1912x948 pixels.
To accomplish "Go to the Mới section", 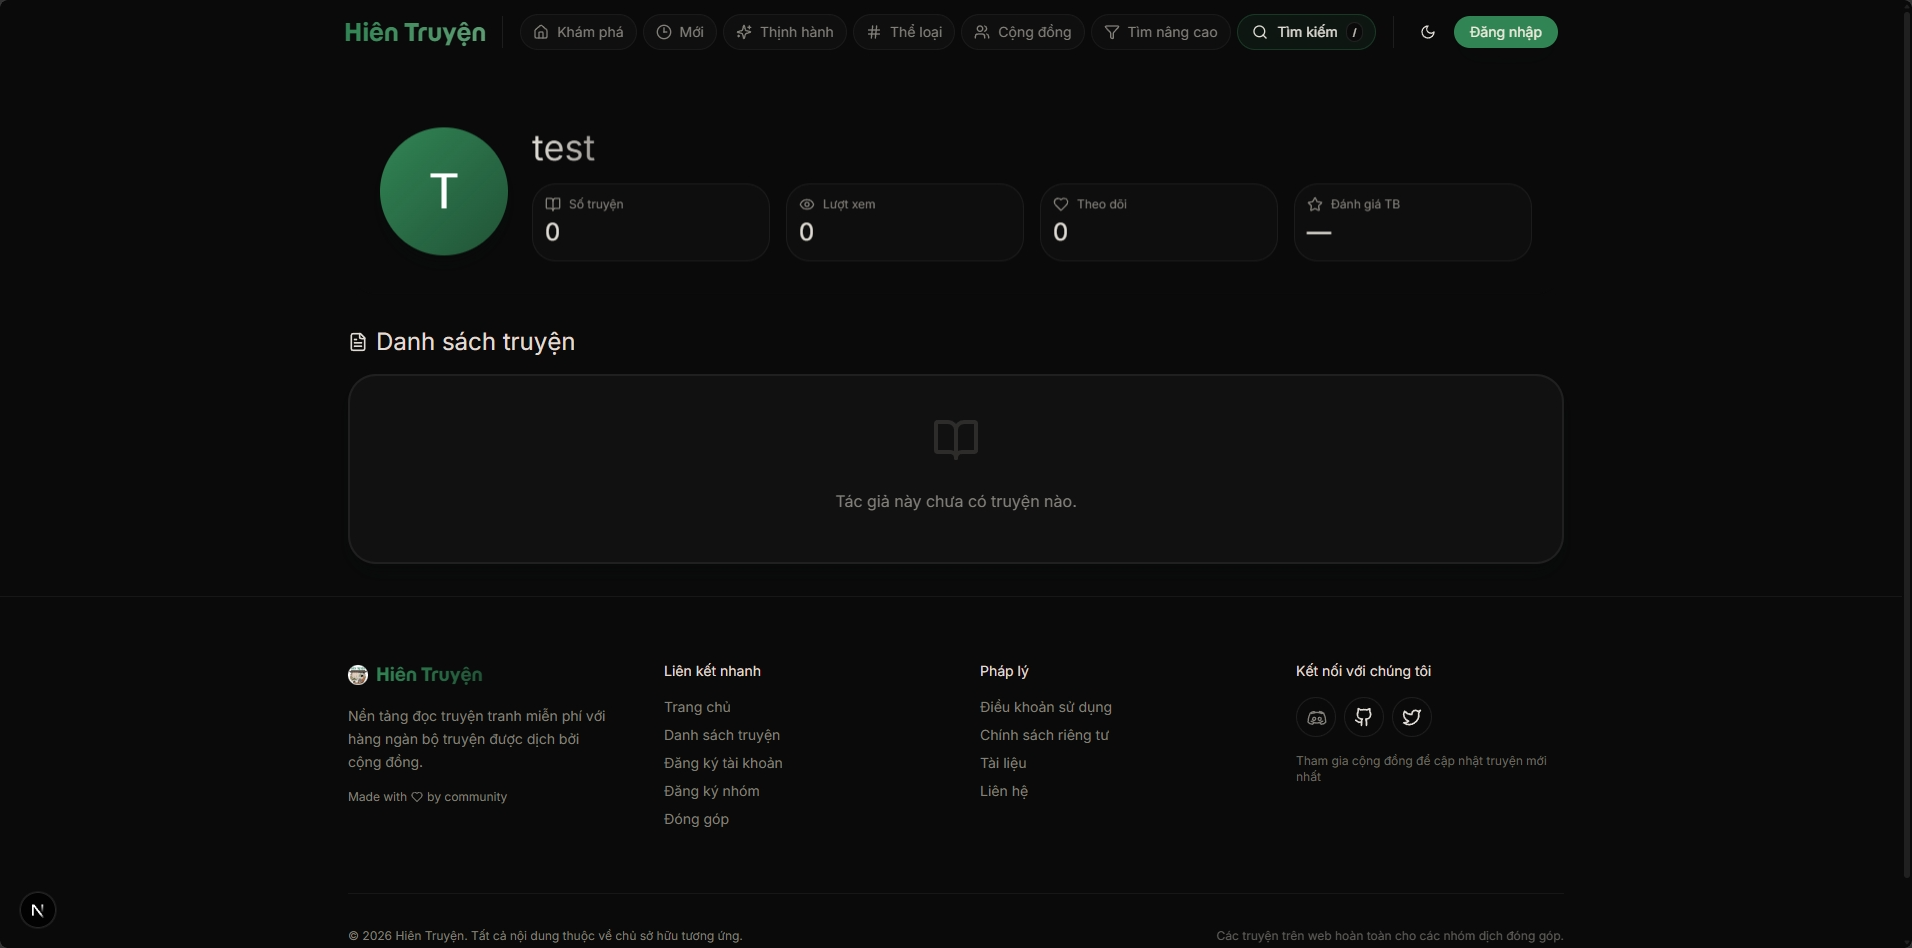I will (x=680, y=32).
